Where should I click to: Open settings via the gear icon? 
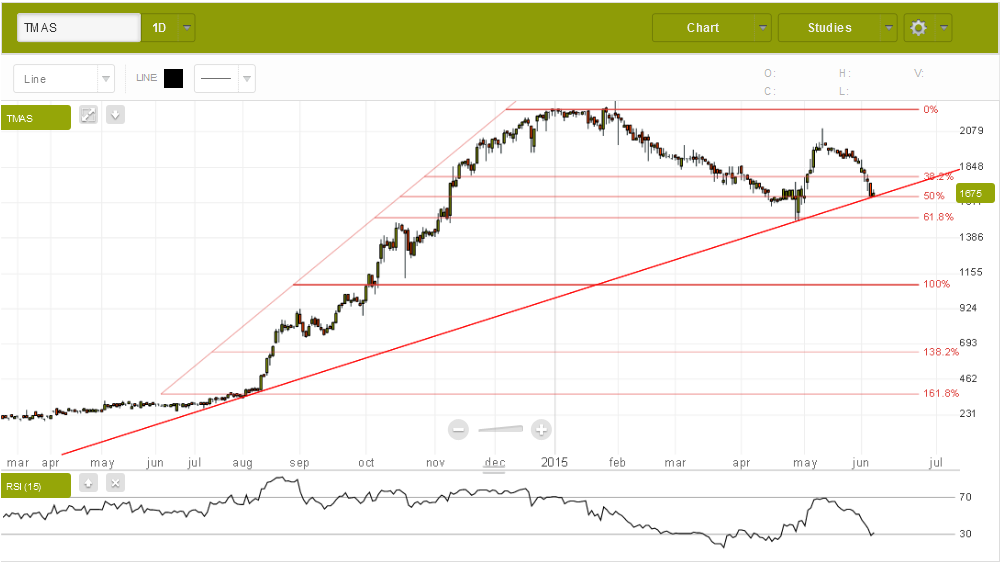918,28
